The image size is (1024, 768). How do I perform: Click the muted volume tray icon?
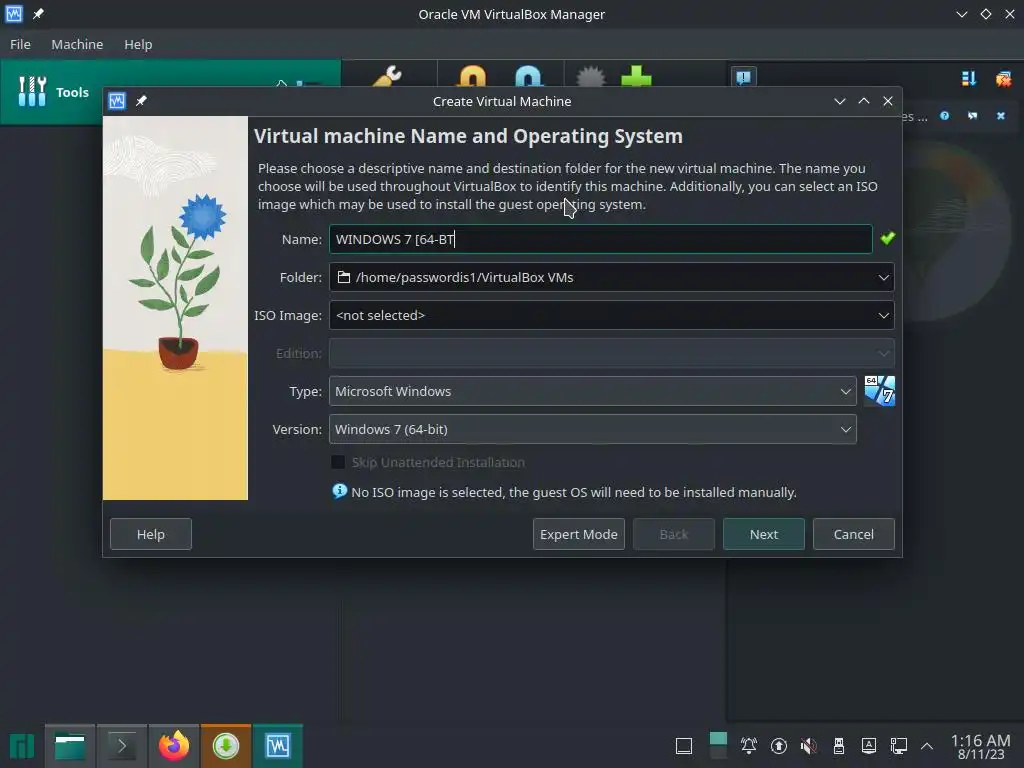click(x=808, y=746)
